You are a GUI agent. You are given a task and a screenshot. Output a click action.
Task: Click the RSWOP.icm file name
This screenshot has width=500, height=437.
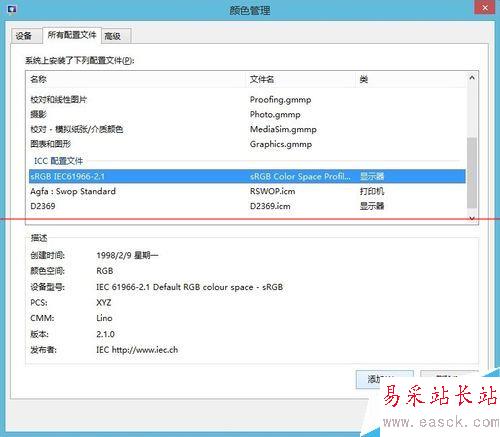[x=272, y=191]
